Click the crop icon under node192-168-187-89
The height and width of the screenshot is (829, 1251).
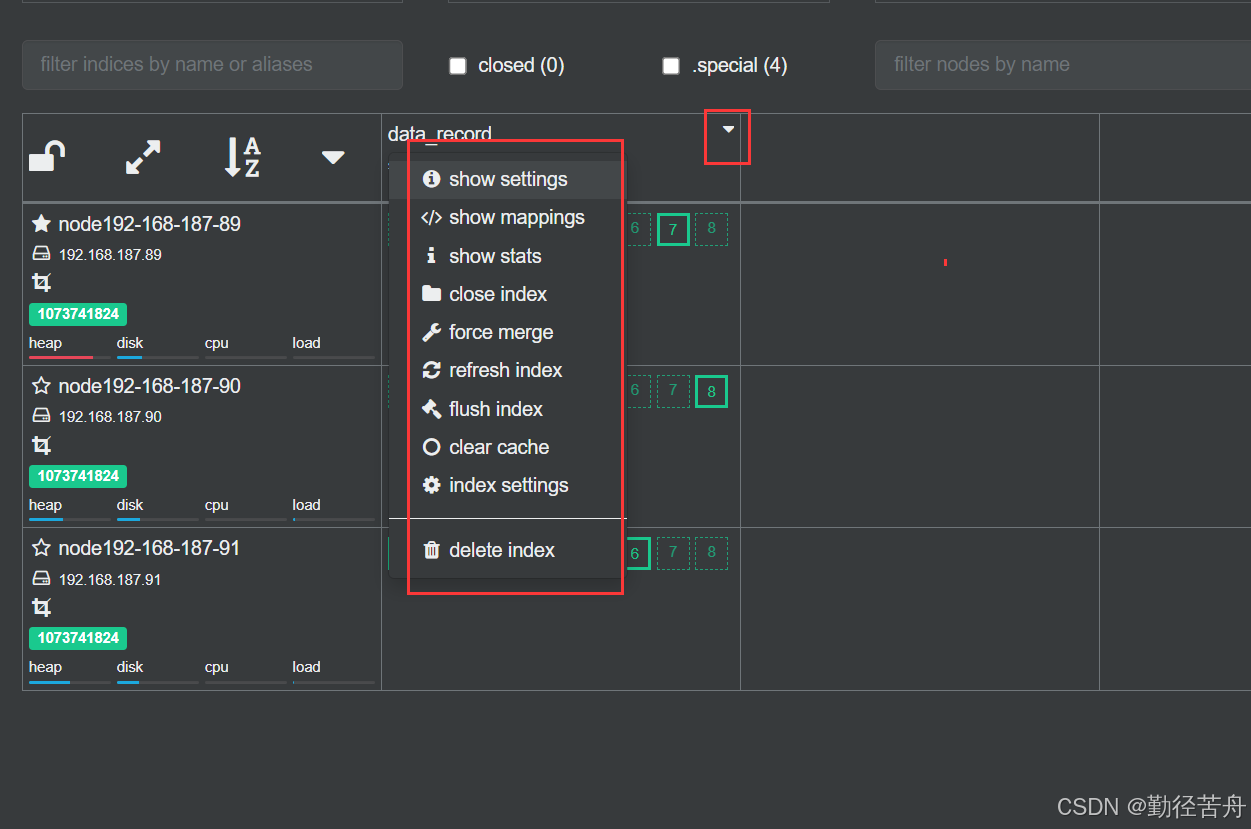coord(41,283)
